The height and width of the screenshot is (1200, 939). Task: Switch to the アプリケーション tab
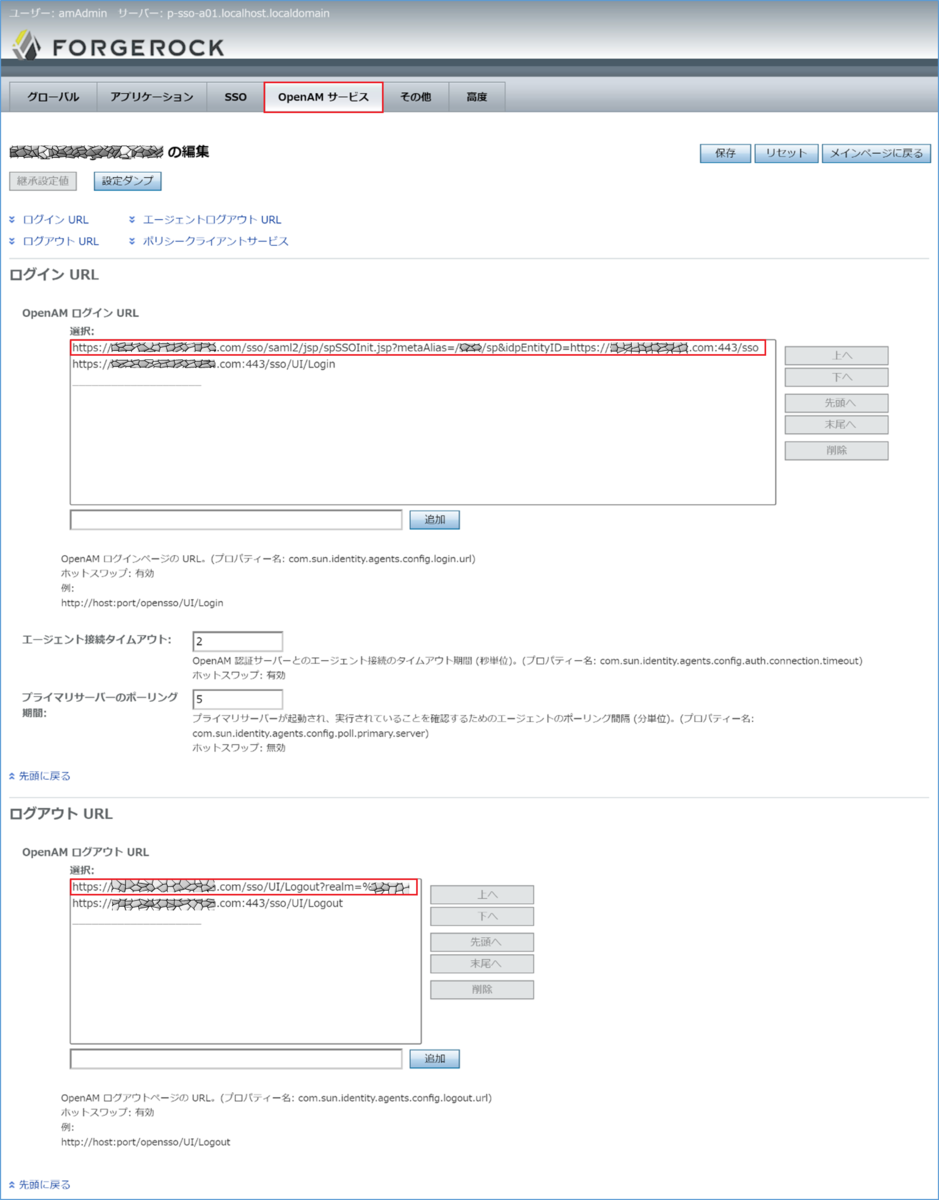(151, 97)
